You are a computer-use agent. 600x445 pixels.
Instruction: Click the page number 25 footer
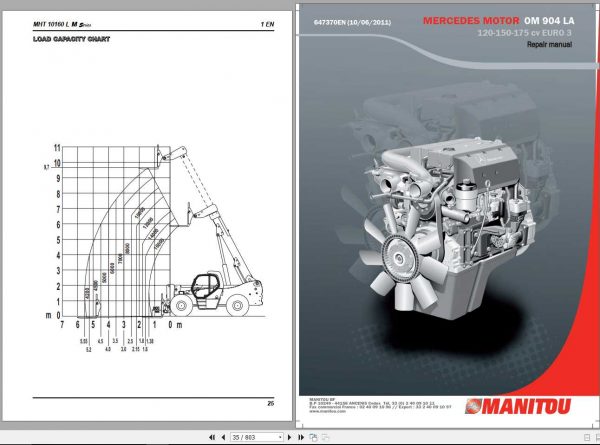pos(271,403)
